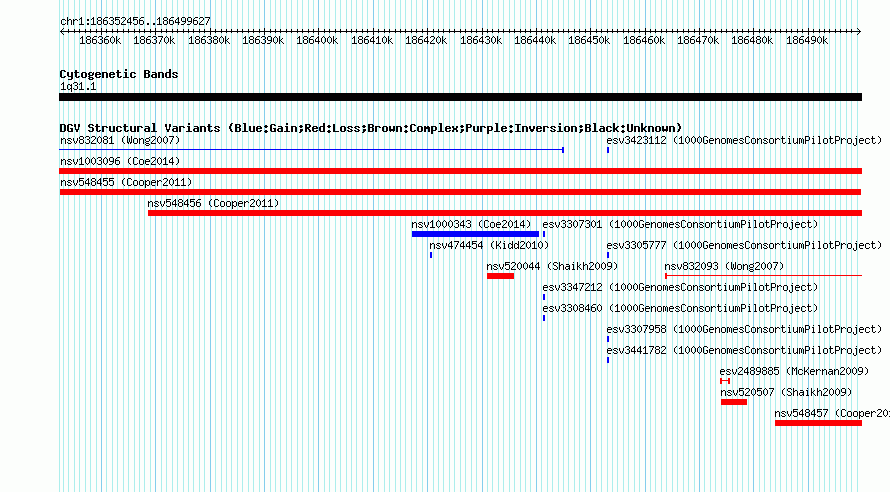Open esv3308460 variant label

[x=680, y=308]
